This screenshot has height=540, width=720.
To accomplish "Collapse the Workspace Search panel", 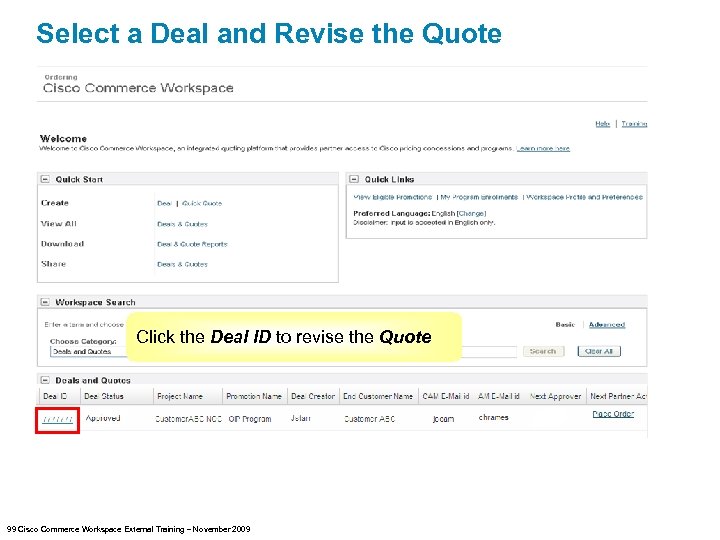I will point(45,302).
